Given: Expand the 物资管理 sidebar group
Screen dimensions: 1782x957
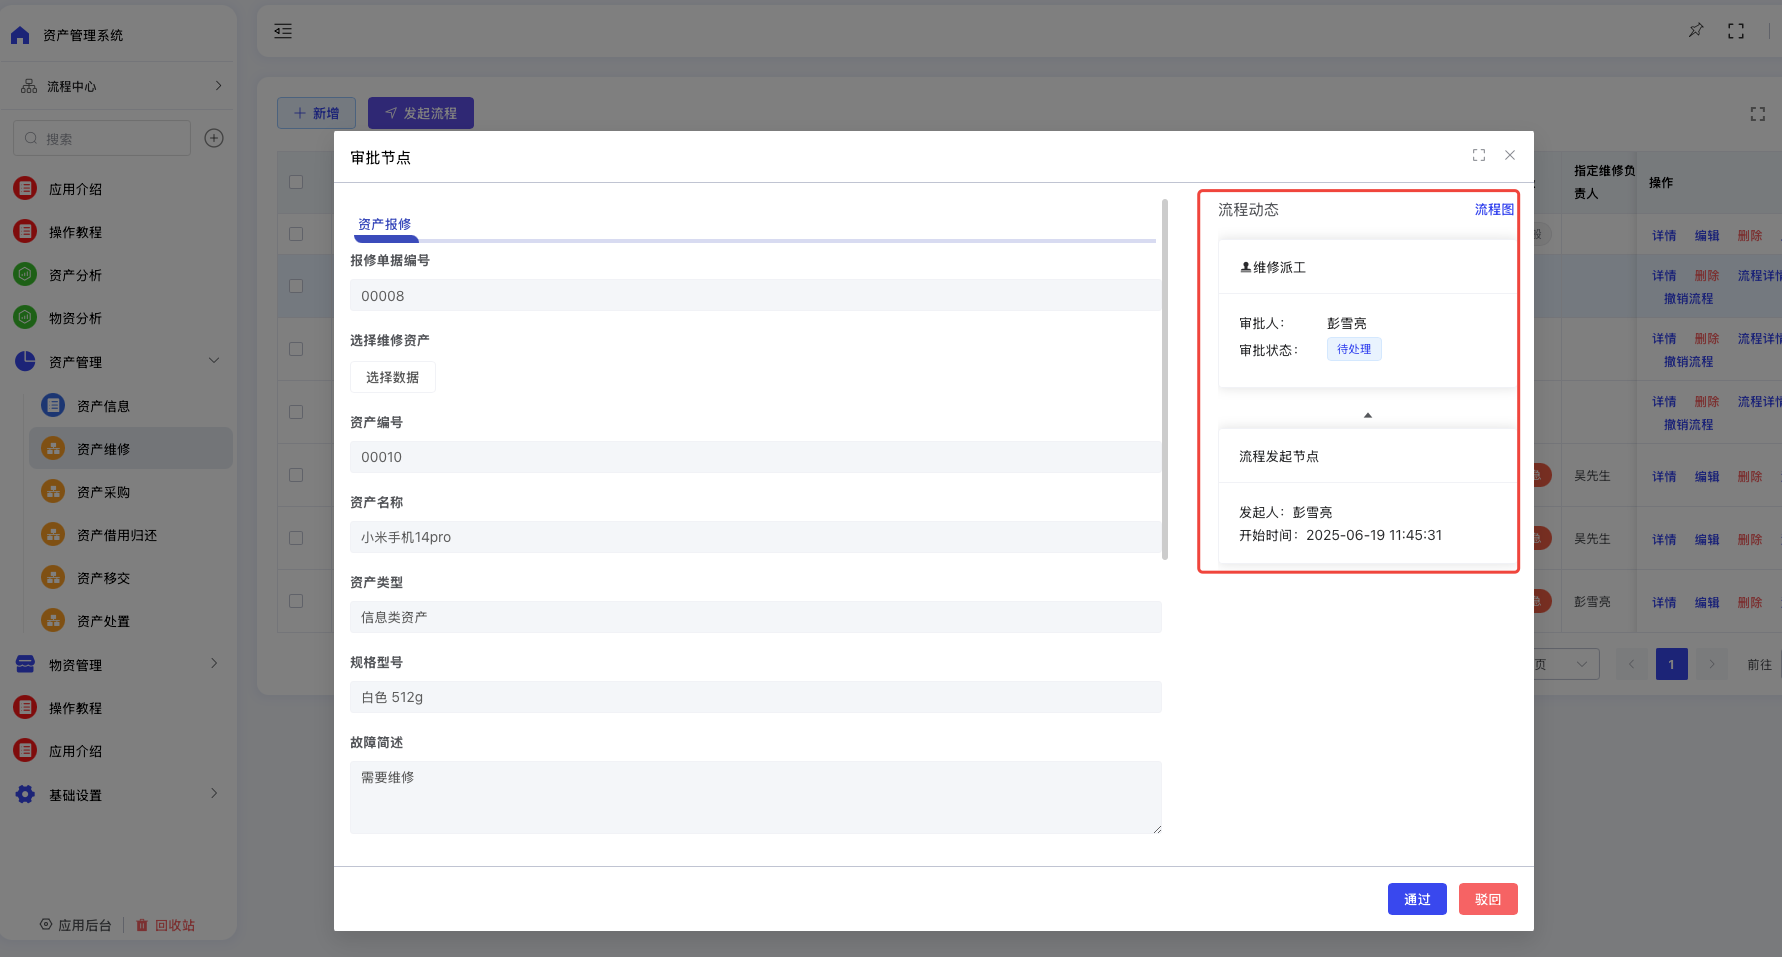Looking at the screenshot, I should coord(214,664).
